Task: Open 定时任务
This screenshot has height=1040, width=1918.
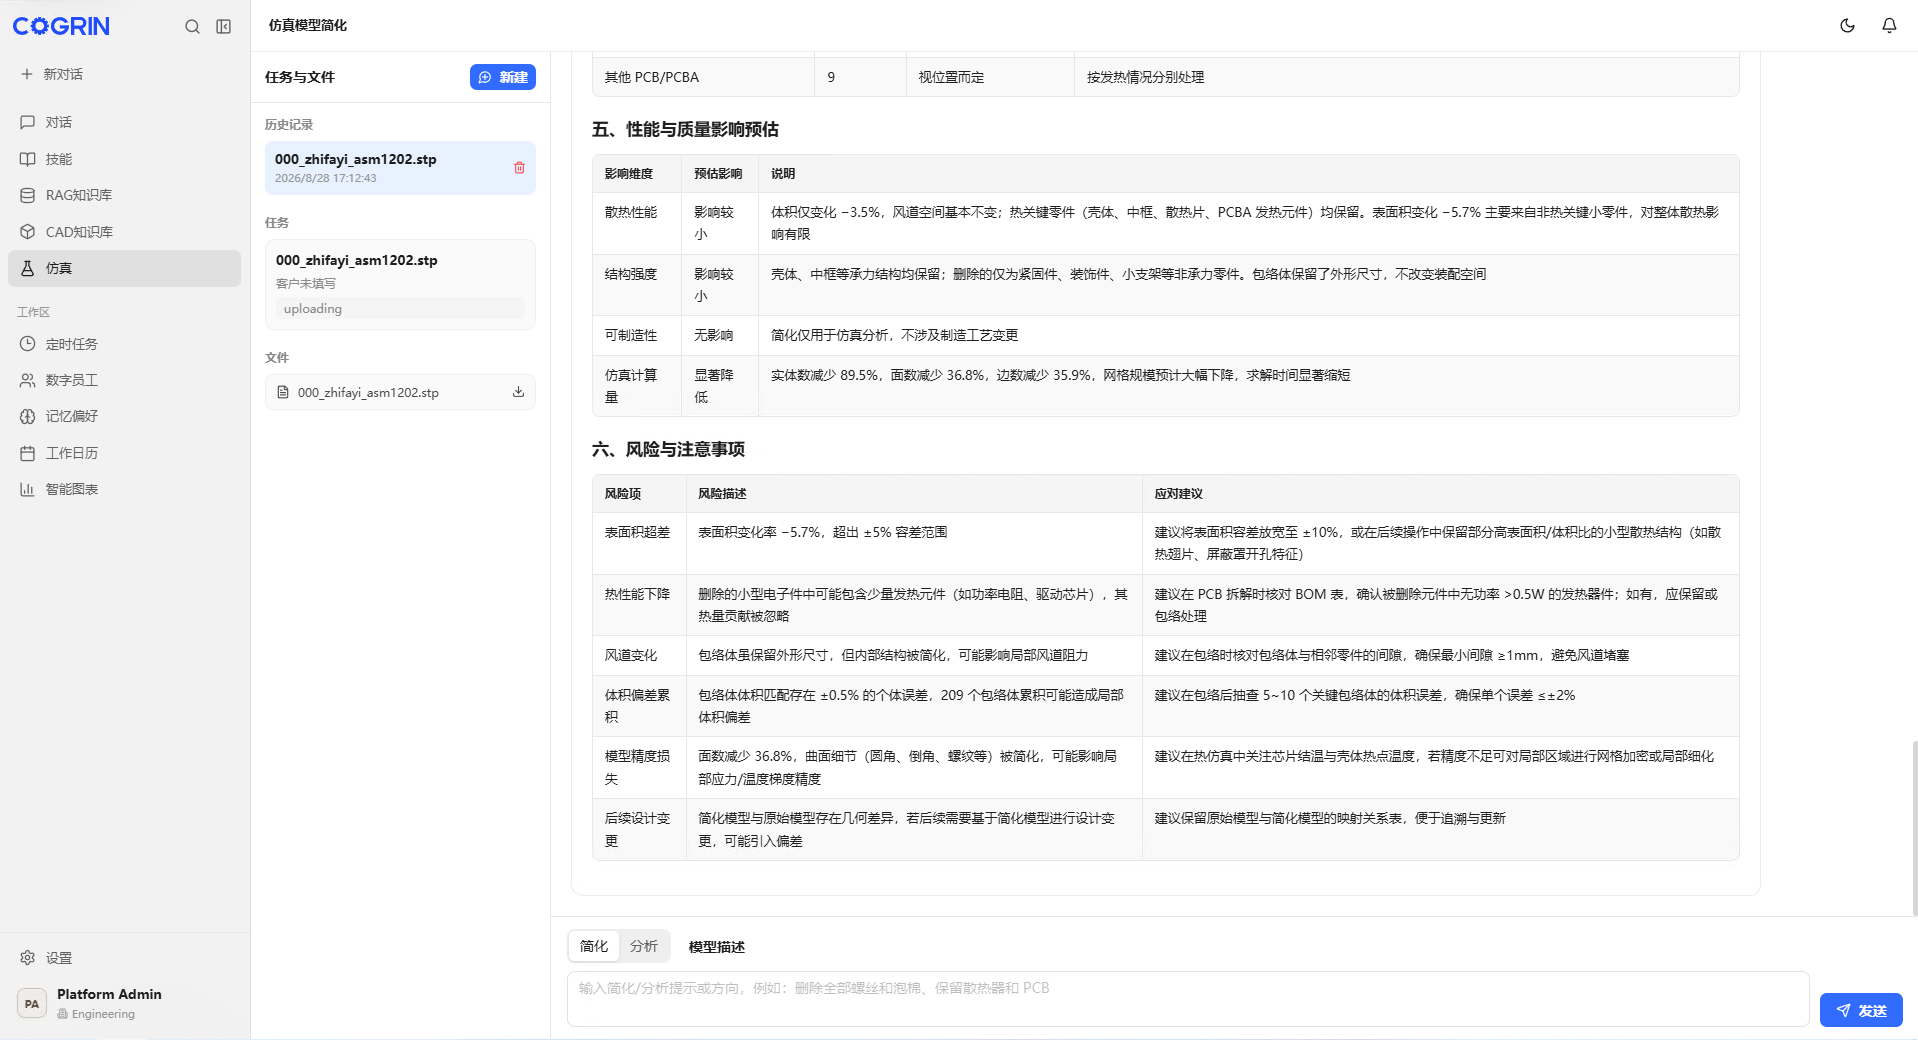Action: pyautogui.click(x=124, y=344)
